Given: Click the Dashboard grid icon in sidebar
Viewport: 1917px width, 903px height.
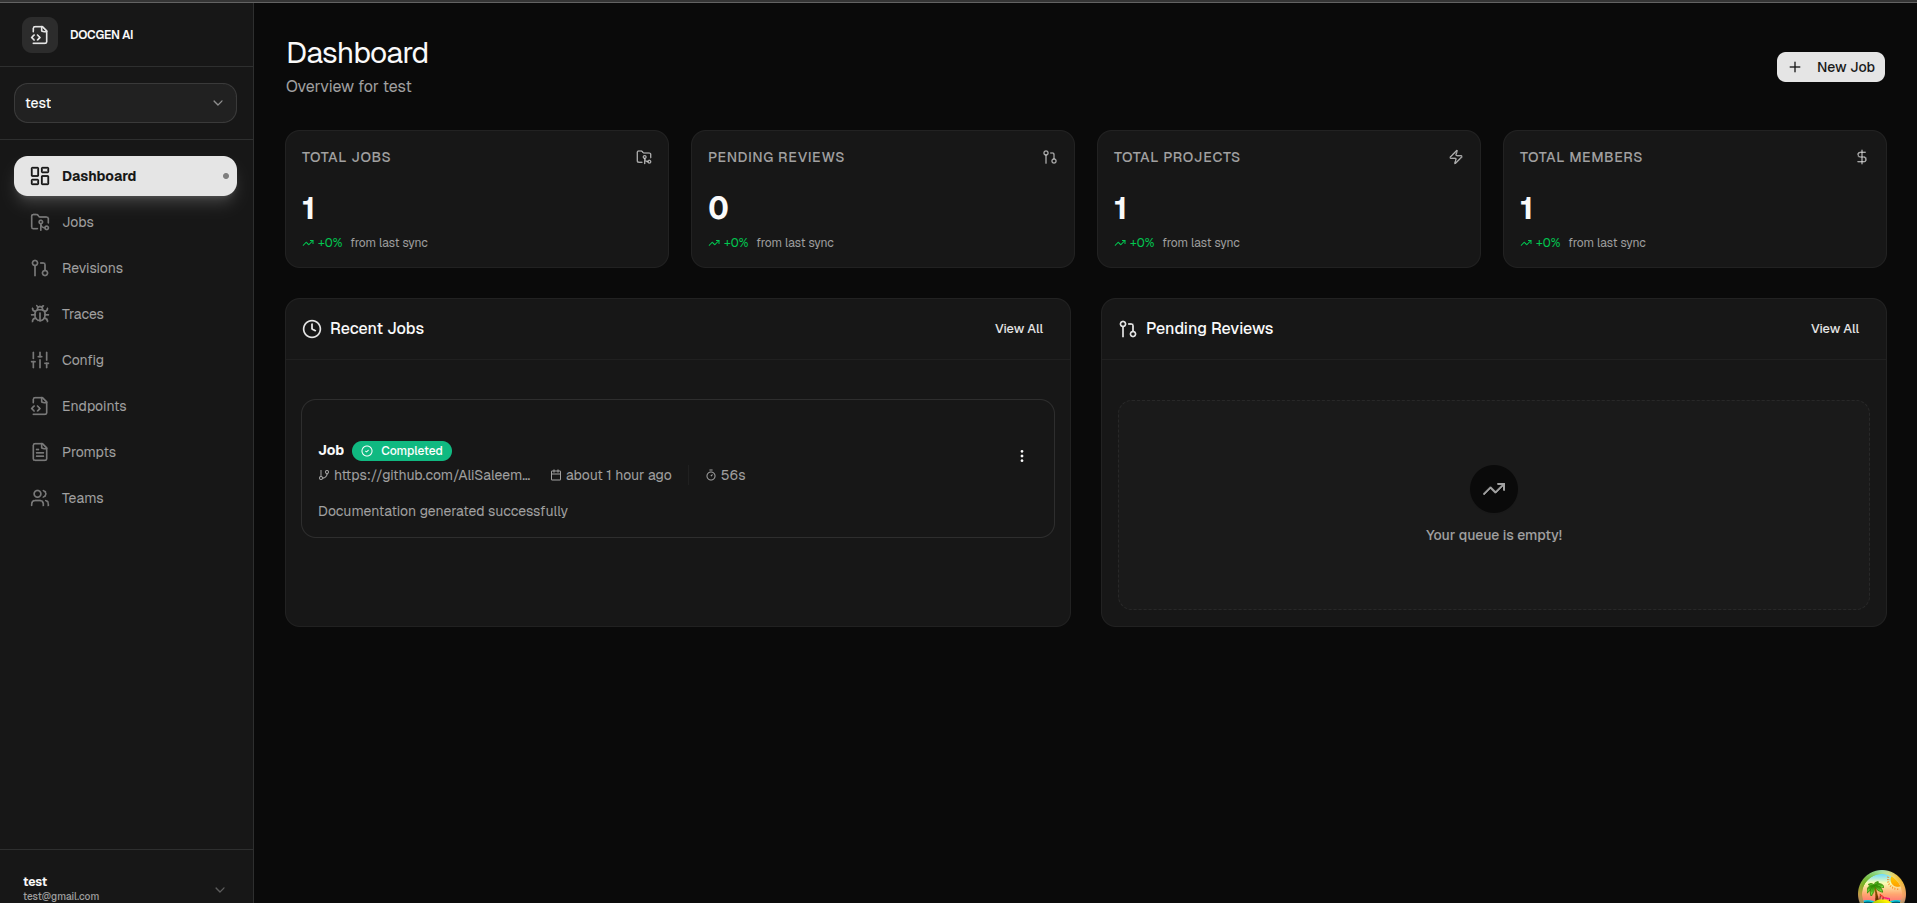Looking at the screenshot, I should [40, 176].
